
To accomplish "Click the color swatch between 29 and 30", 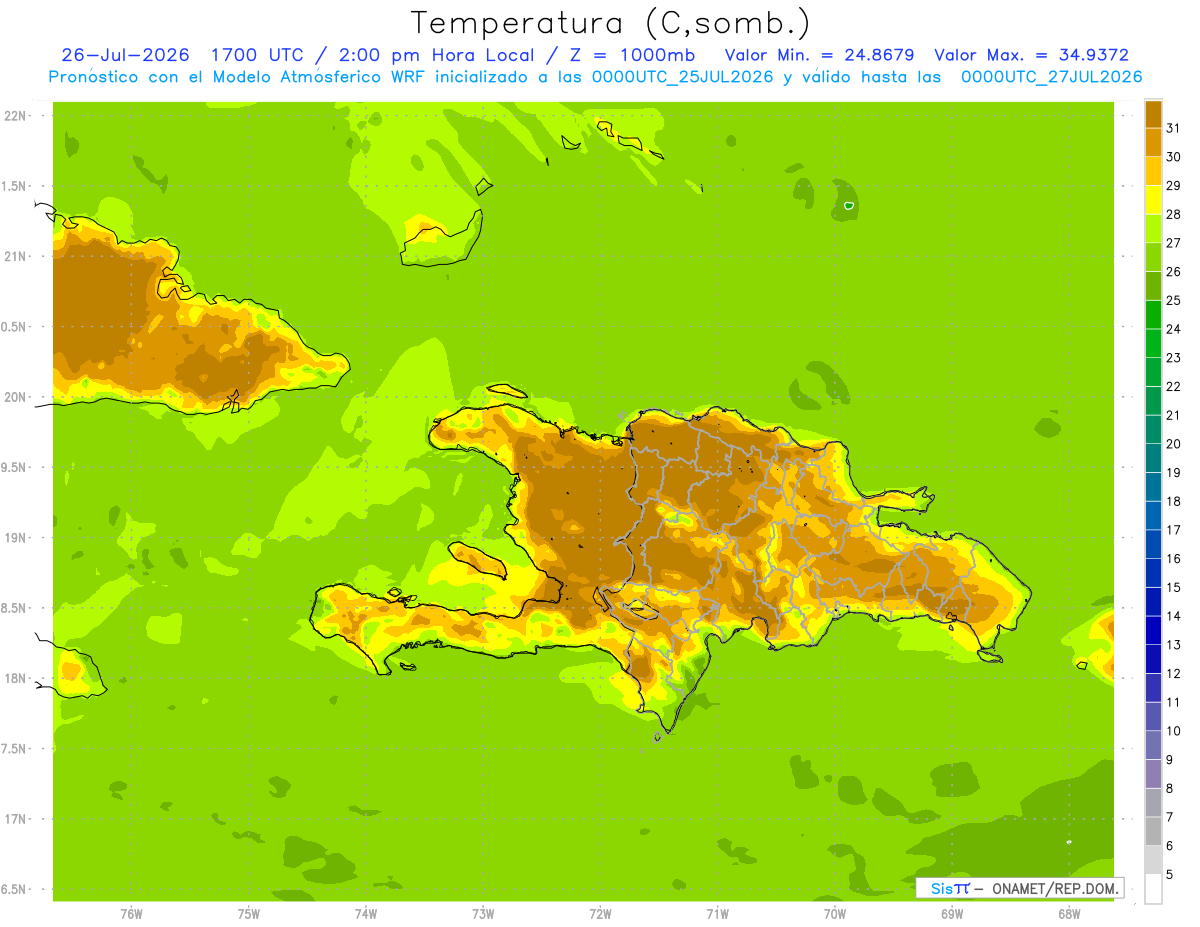I will (1153, 171).
